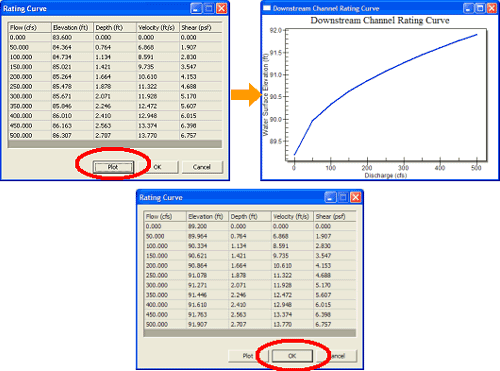The image size is (500, 371).
Task: Select elevation cell 85.478
Action: [72, 86]
